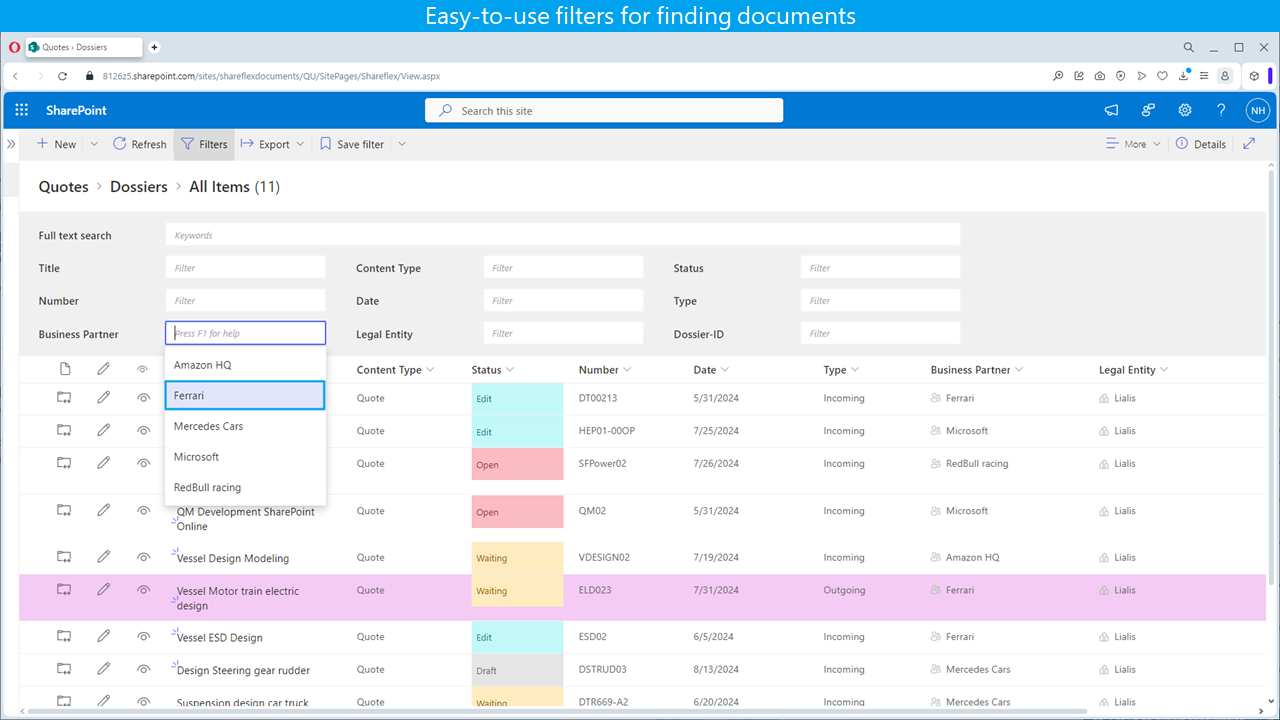
Task: Click the Export button
Action: point(264,144)
